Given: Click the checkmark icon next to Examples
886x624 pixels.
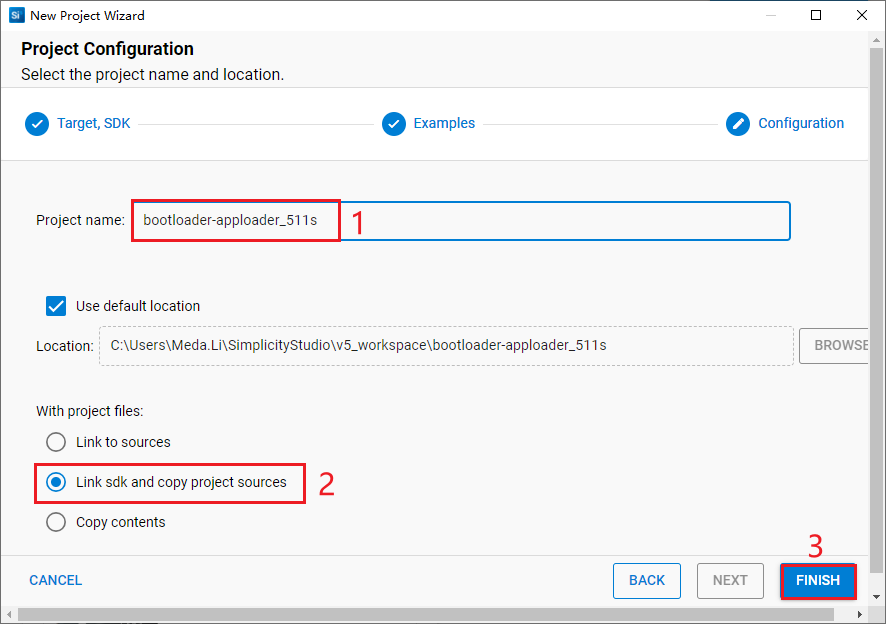Looking at the screenshot, I should click(394, 123).
